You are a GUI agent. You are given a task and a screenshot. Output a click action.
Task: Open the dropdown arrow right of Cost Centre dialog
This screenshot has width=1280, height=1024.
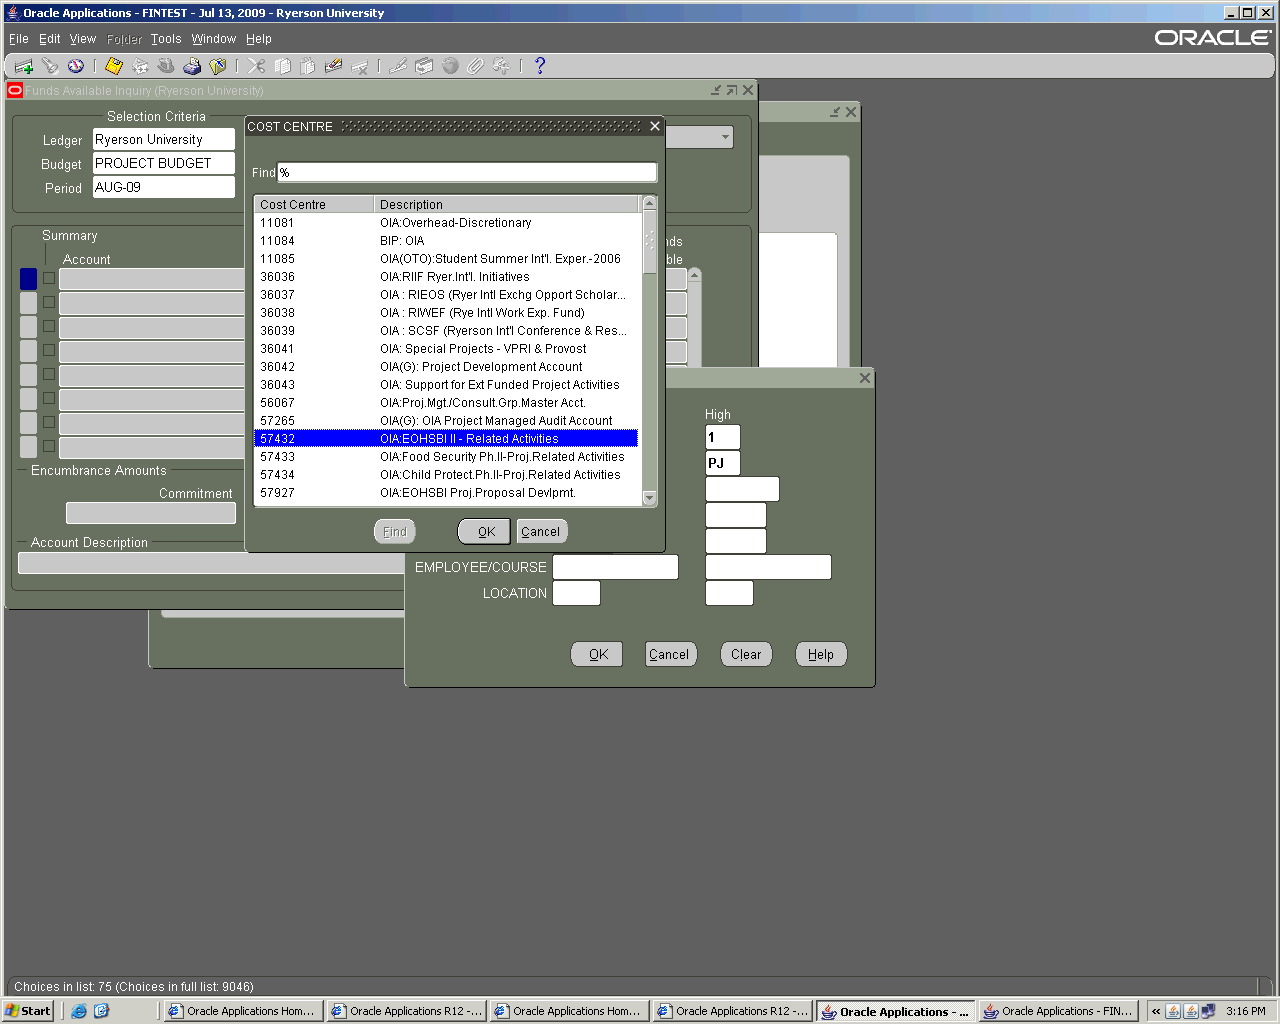click(x=725, y=137)
